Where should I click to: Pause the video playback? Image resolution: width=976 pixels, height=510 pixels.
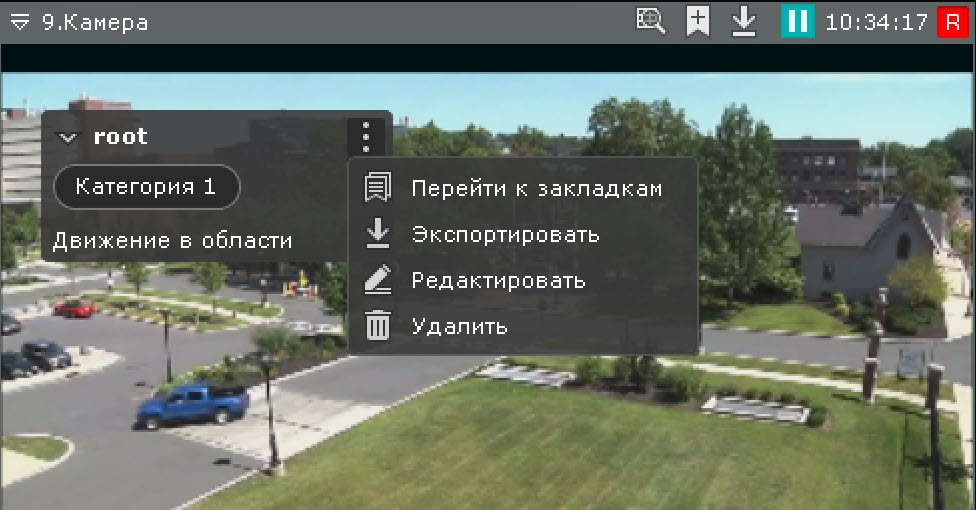797,22
